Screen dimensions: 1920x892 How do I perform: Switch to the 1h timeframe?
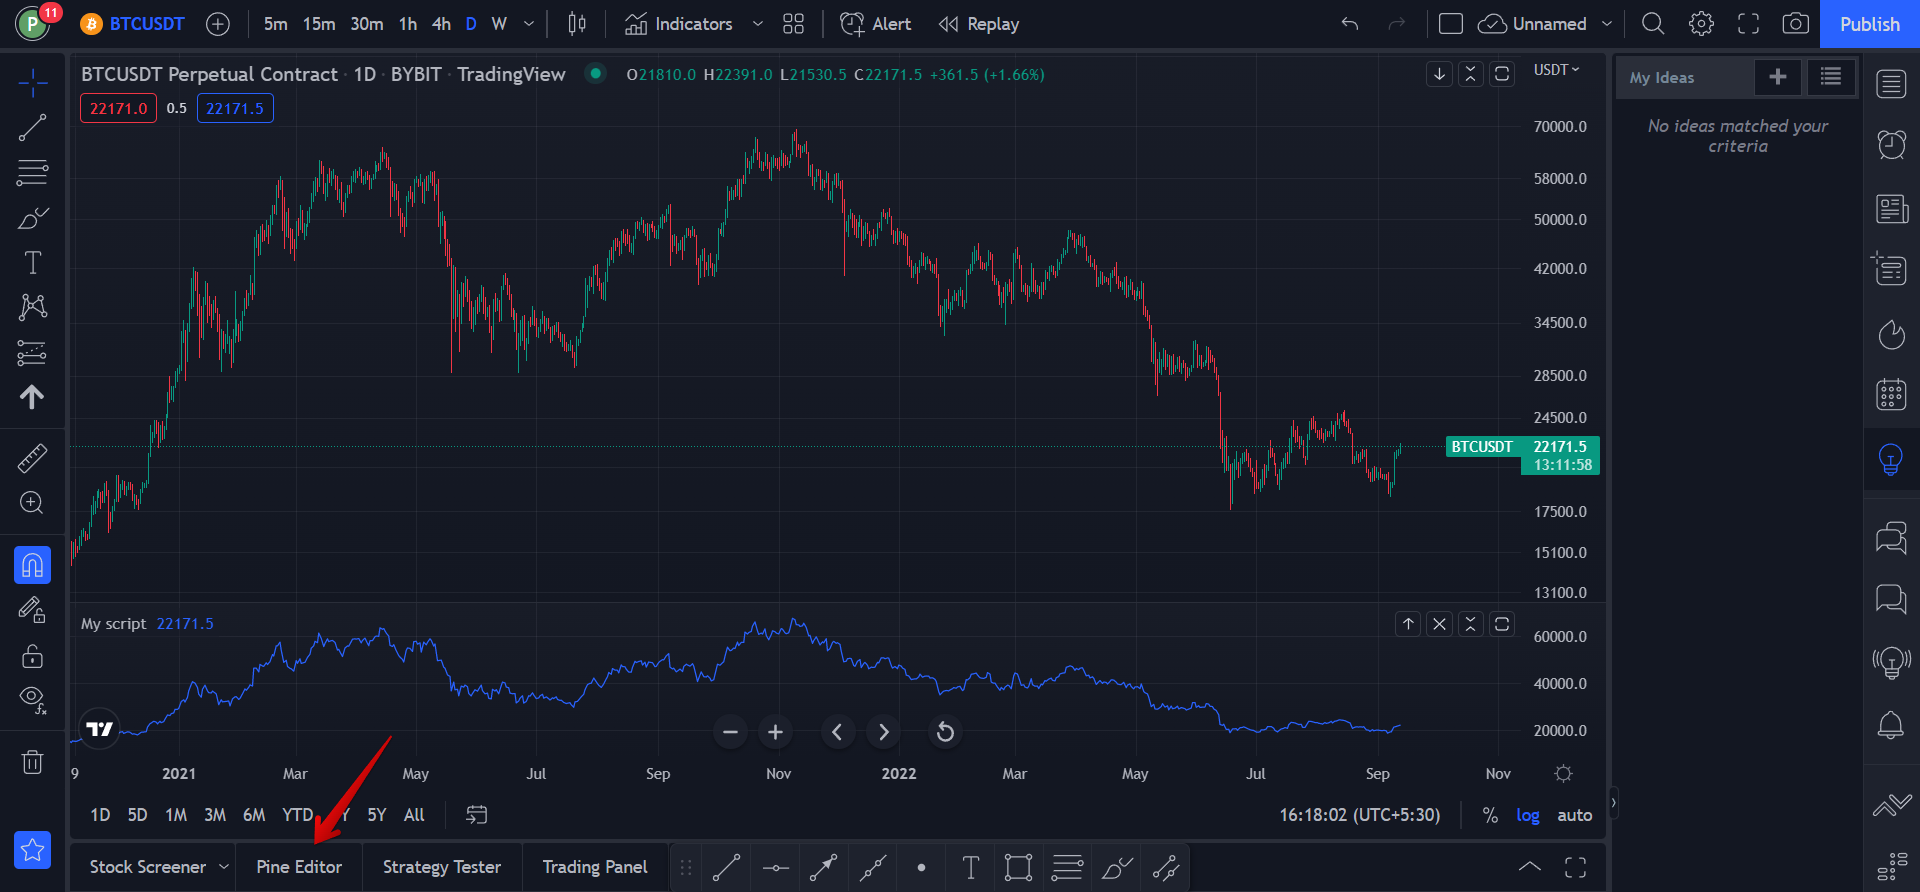point(408,24)
